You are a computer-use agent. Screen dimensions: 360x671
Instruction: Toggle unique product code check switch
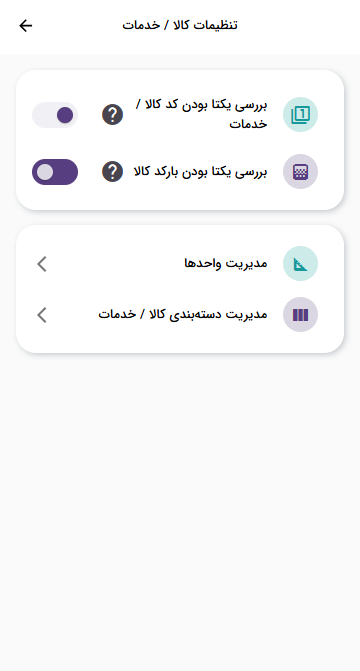(x=55, y=115)
